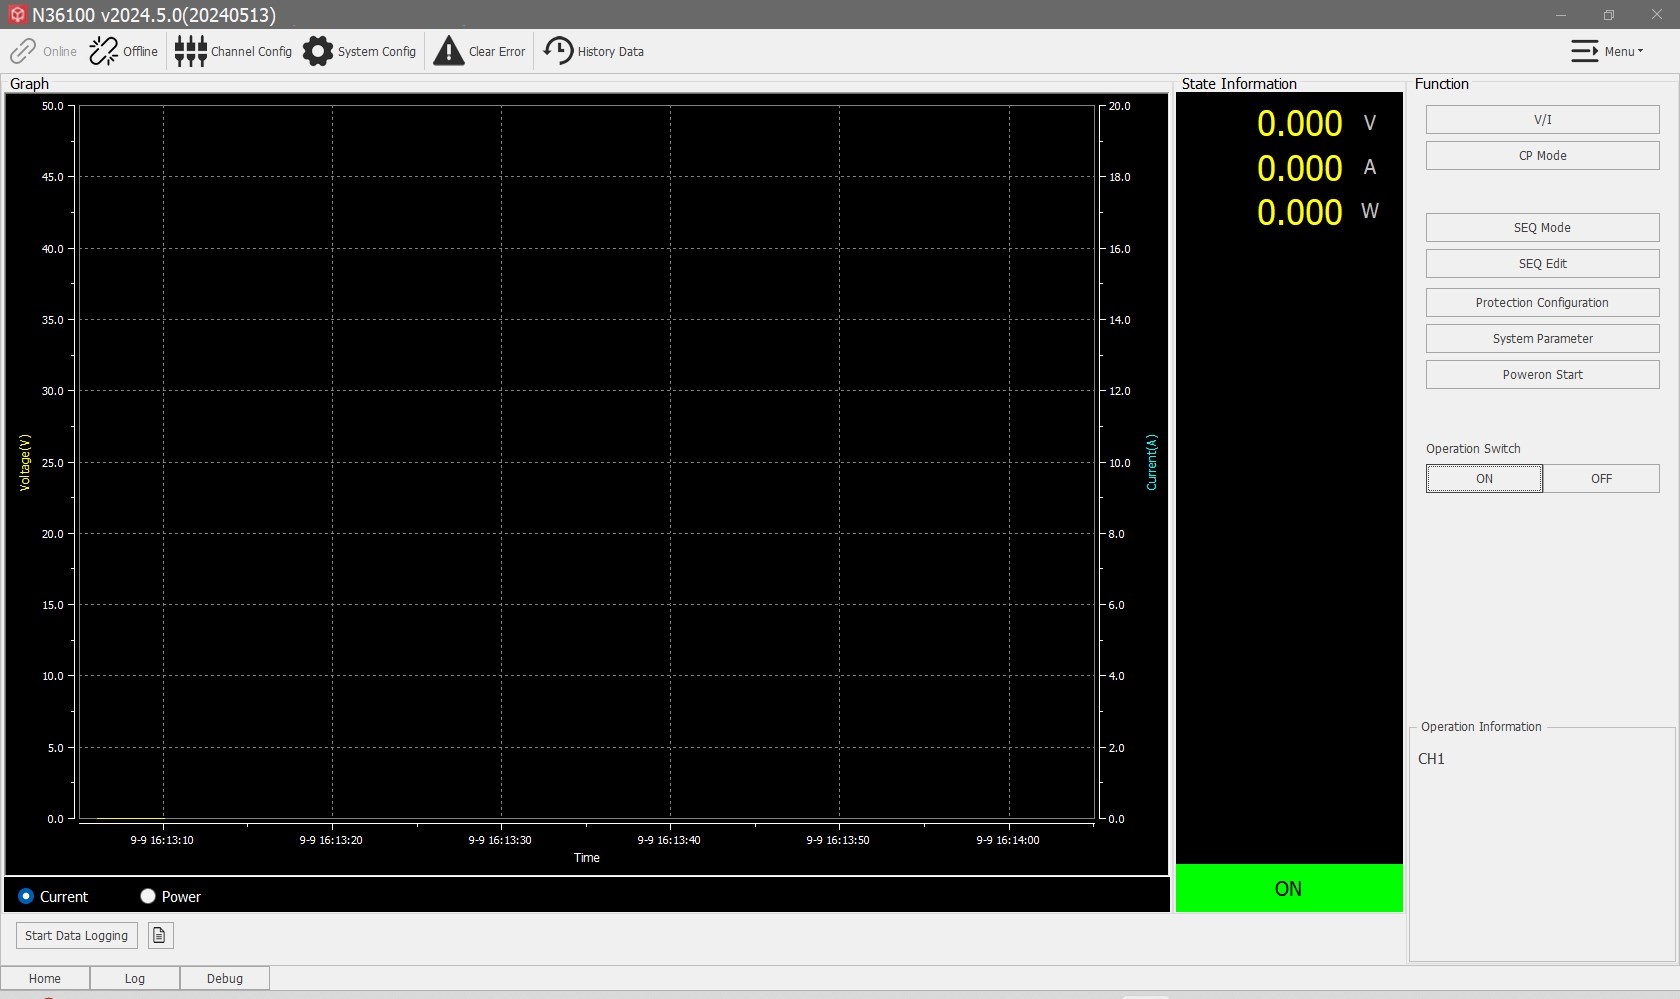The width and height of the screenshot is (1680, 999).
Task: Turn the Operation Switch ON
Action: [1484, 479]
